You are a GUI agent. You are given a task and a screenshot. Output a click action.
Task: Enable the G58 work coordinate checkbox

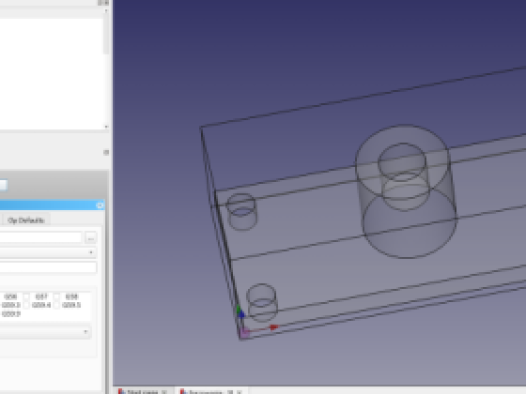point(57,296)
